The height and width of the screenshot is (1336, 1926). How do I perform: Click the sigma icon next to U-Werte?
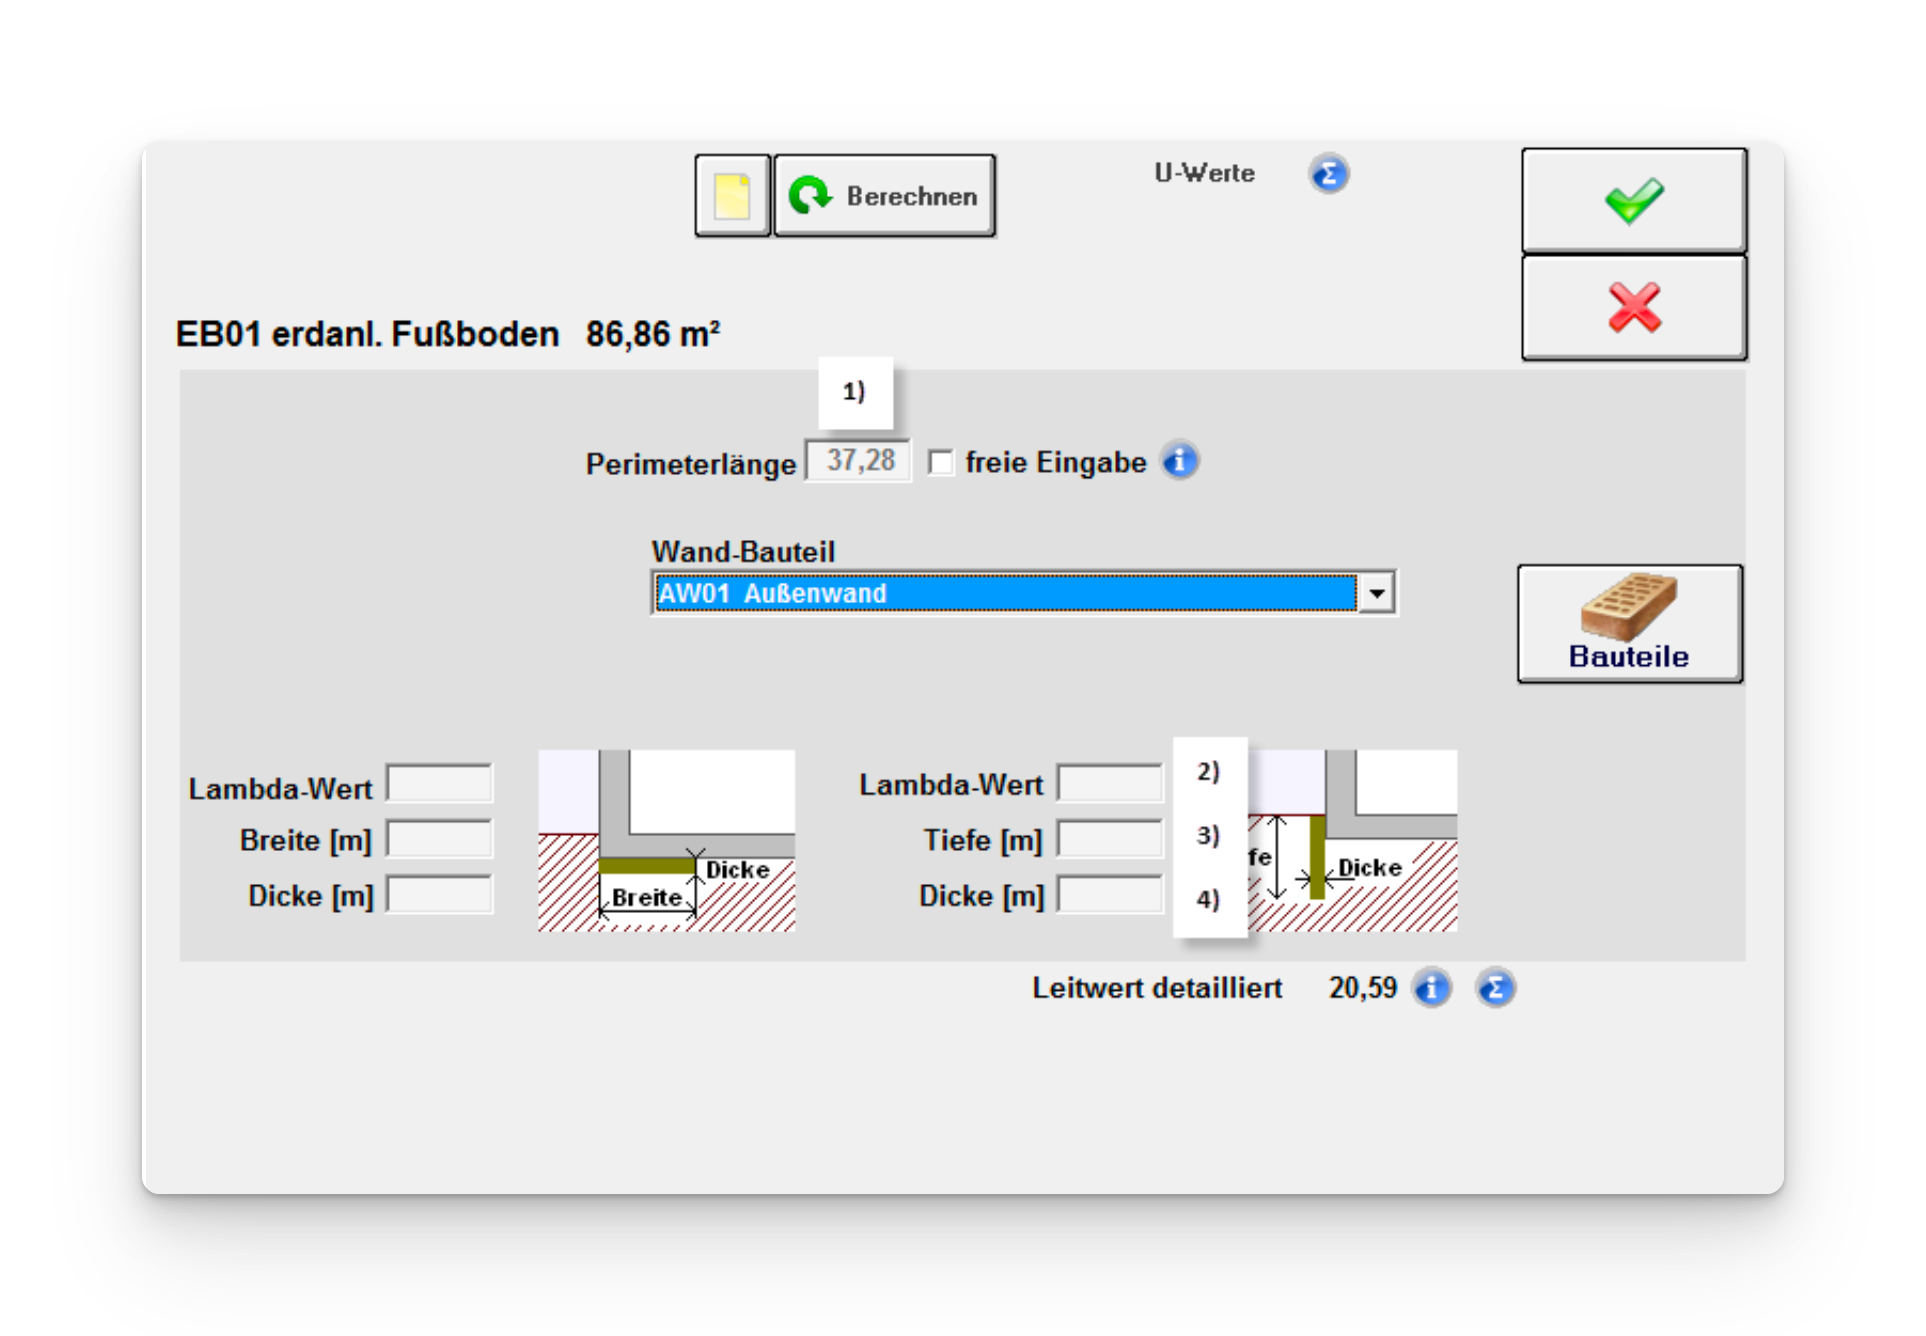click(1328, 174)
